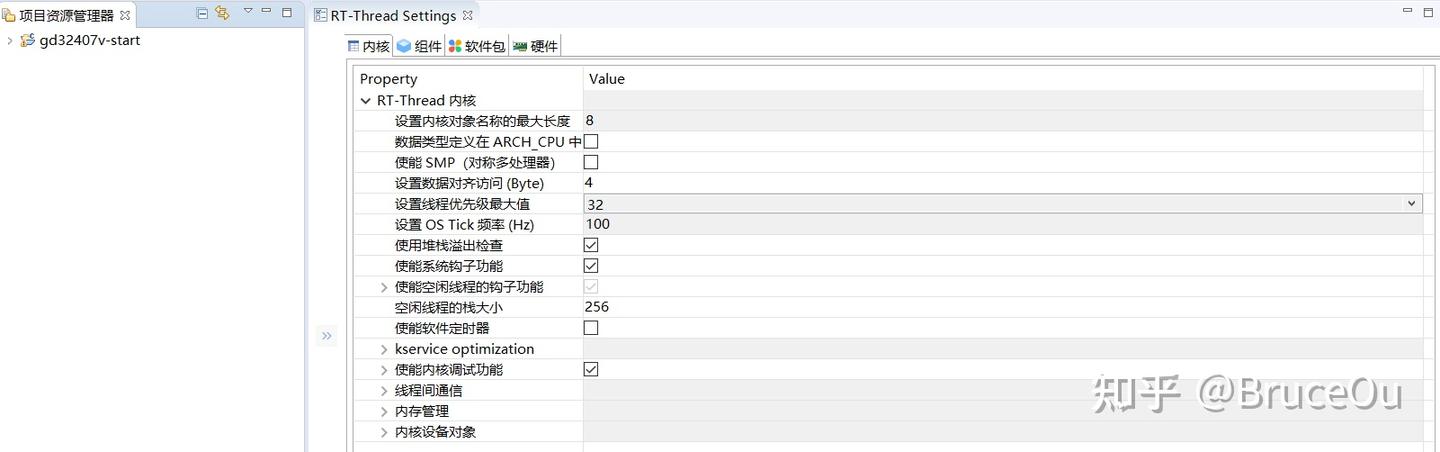Screen dimensions: 1440x452
Task: Switch to the 组件 tab
Action: 419,46
